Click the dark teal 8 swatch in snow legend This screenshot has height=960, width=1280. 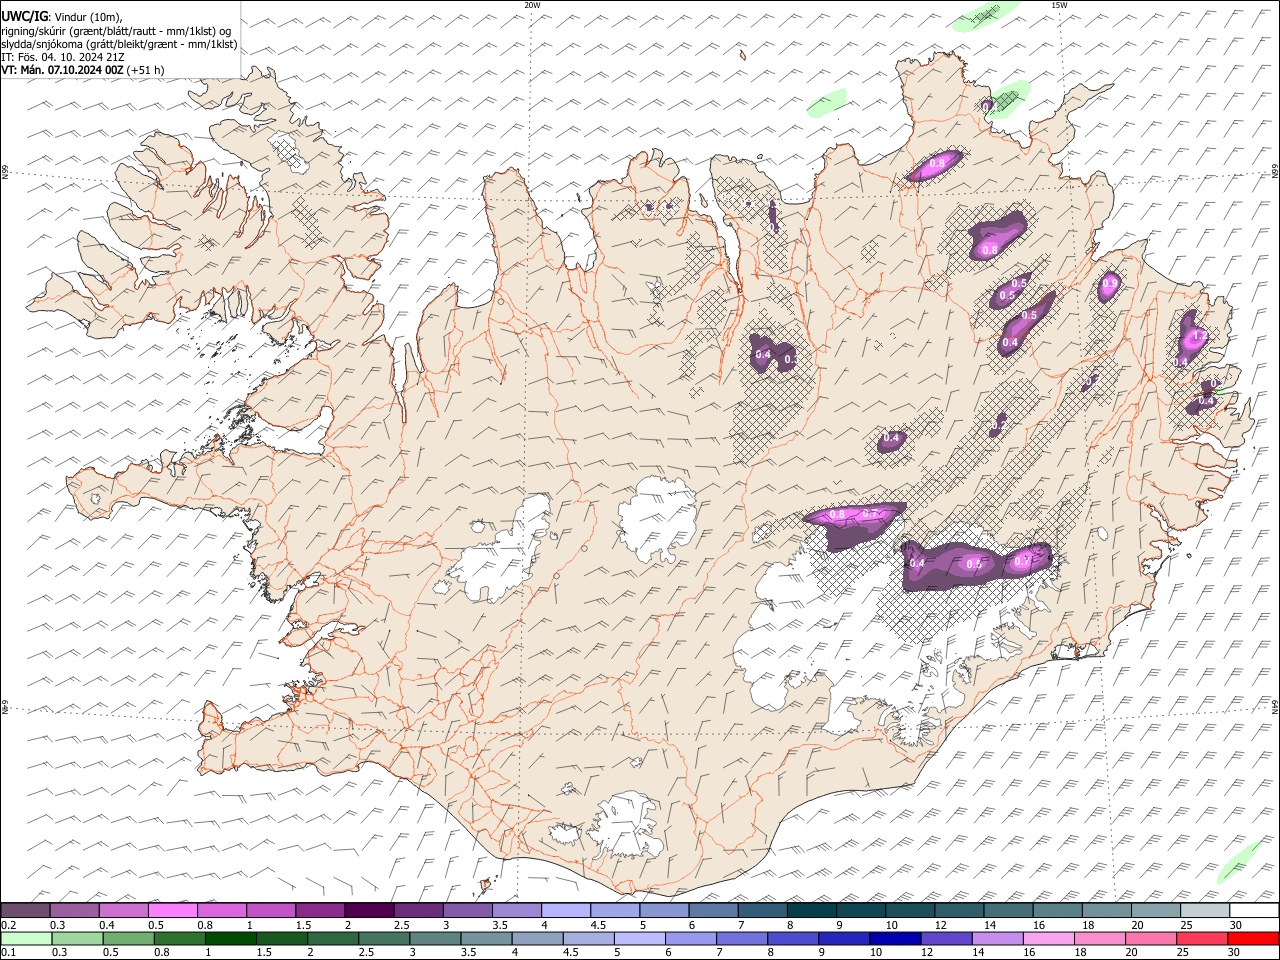tap(812, 910)
